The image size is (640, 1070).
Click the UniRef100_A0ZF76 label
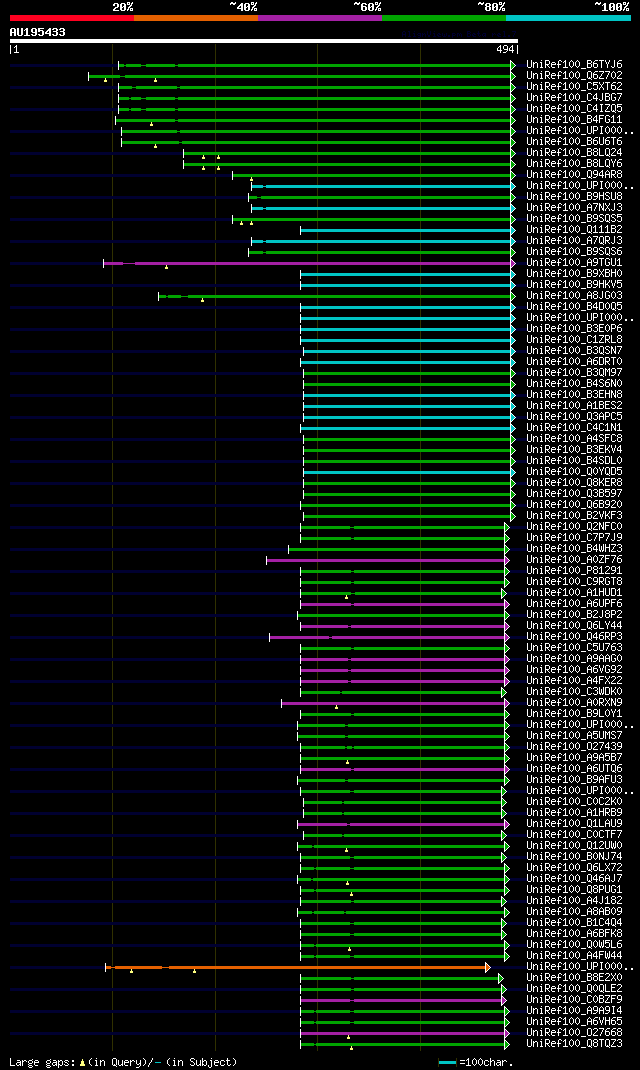574,560
